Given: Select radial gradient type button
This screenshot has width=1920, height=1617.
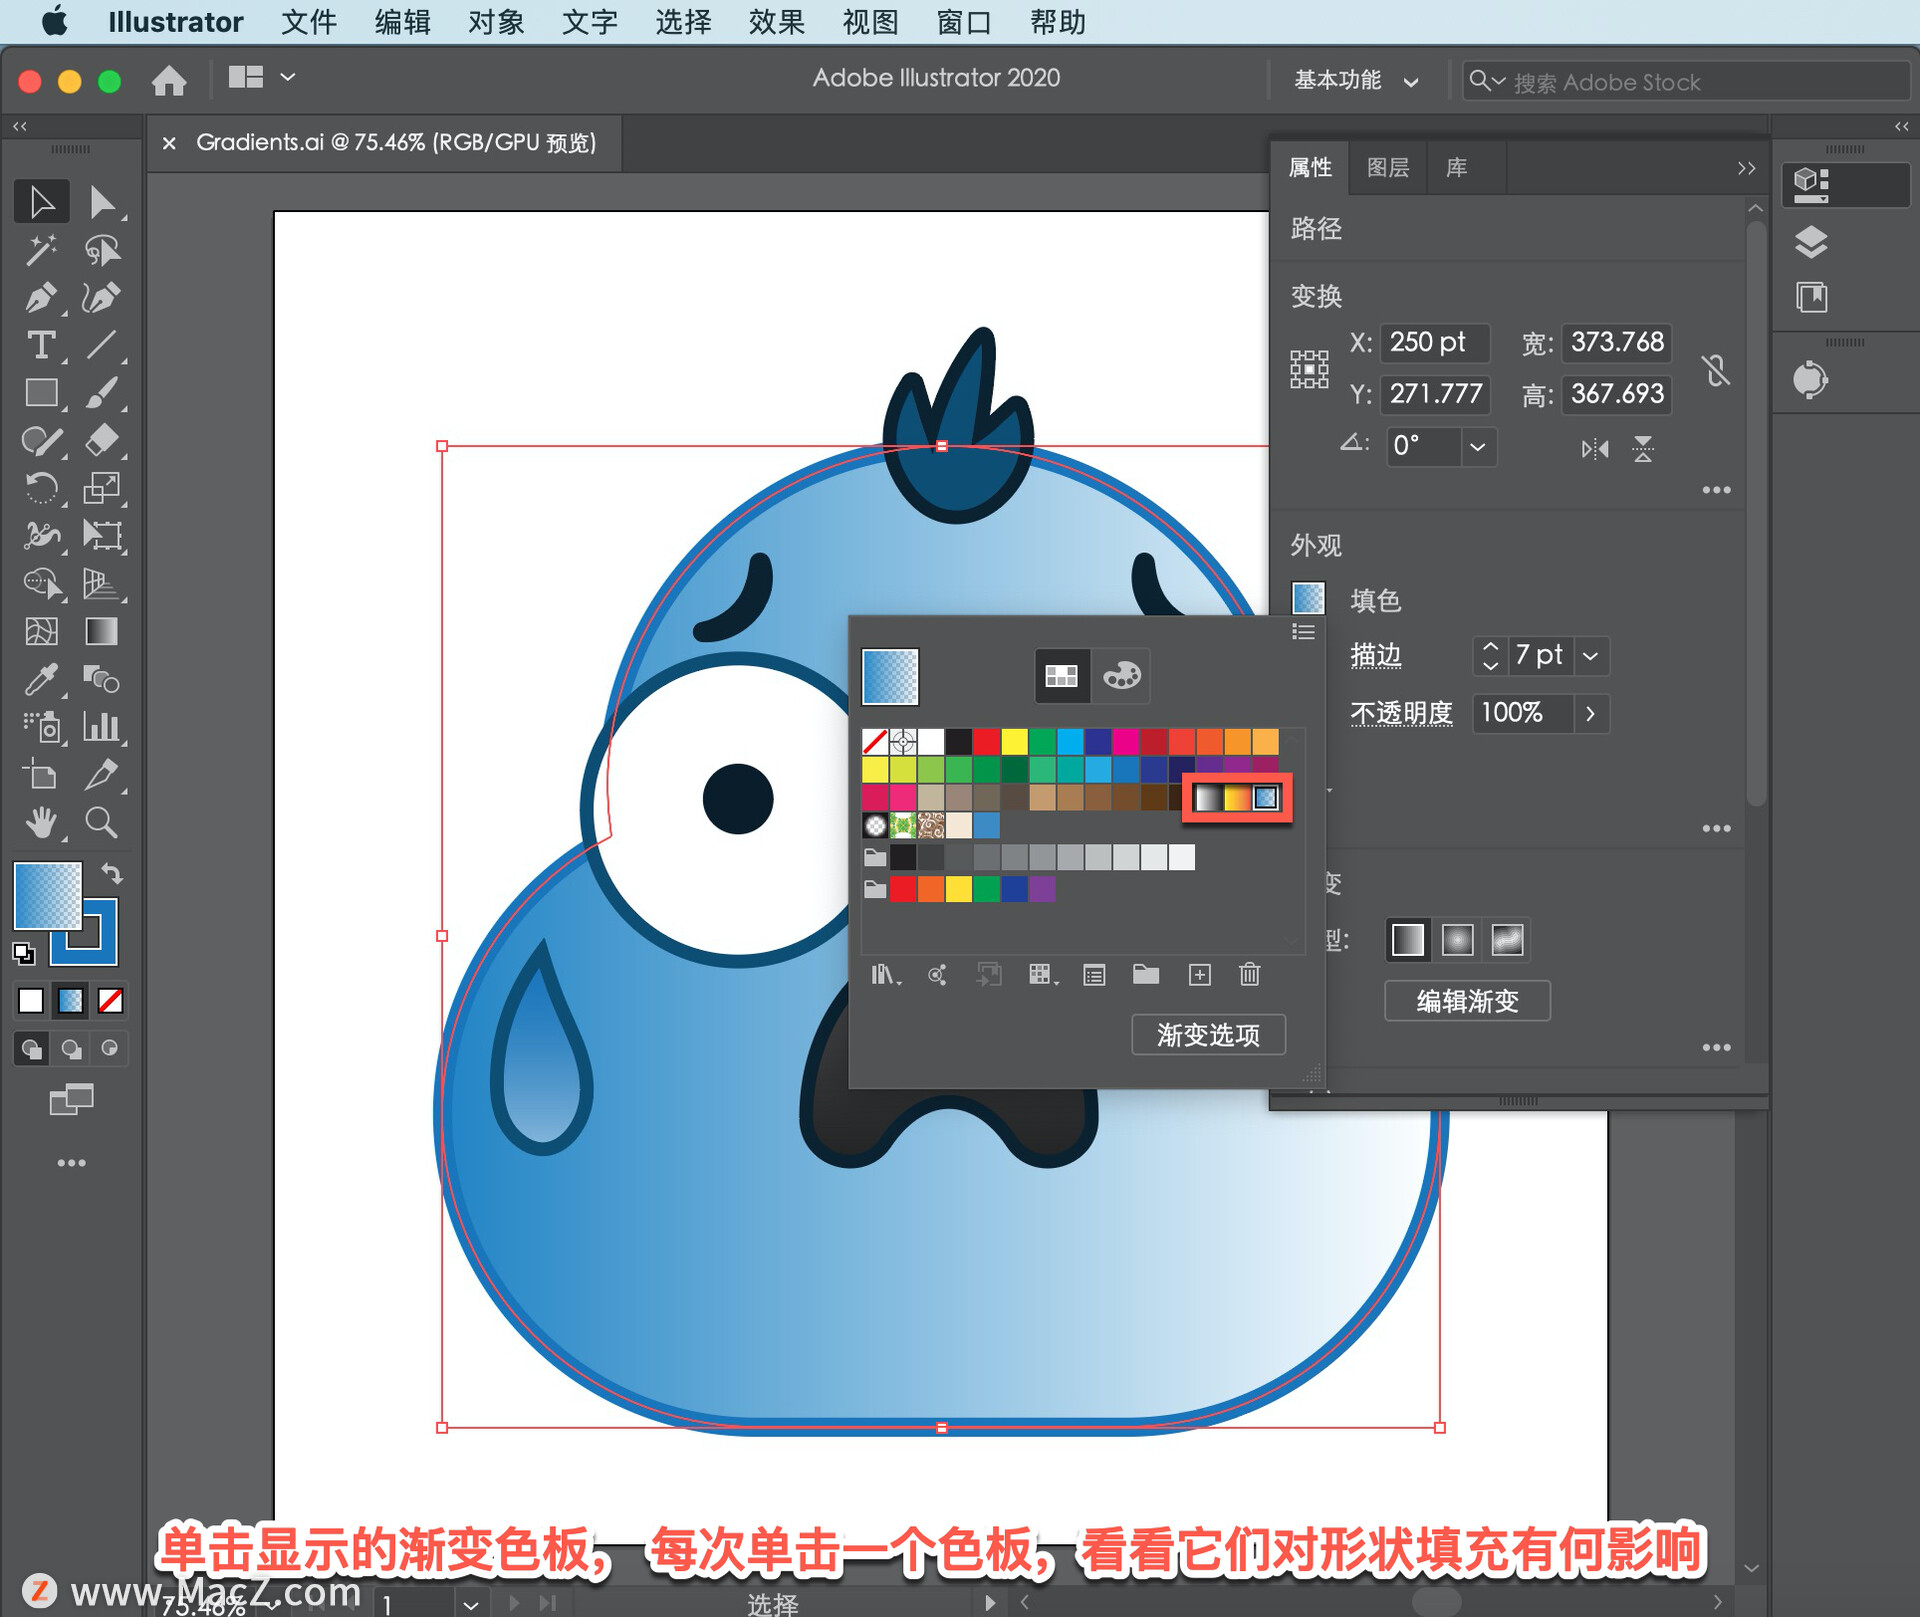Looking at the screenshot, I should tap(1457, 939).
